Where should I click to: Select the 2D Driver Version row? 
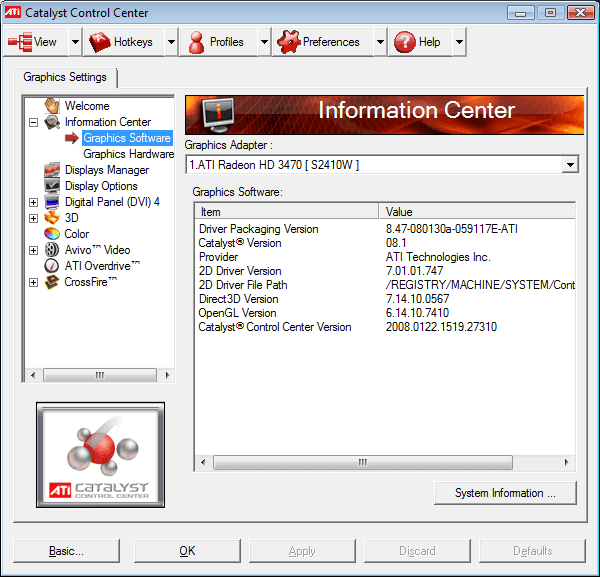(x=385, y=271)
